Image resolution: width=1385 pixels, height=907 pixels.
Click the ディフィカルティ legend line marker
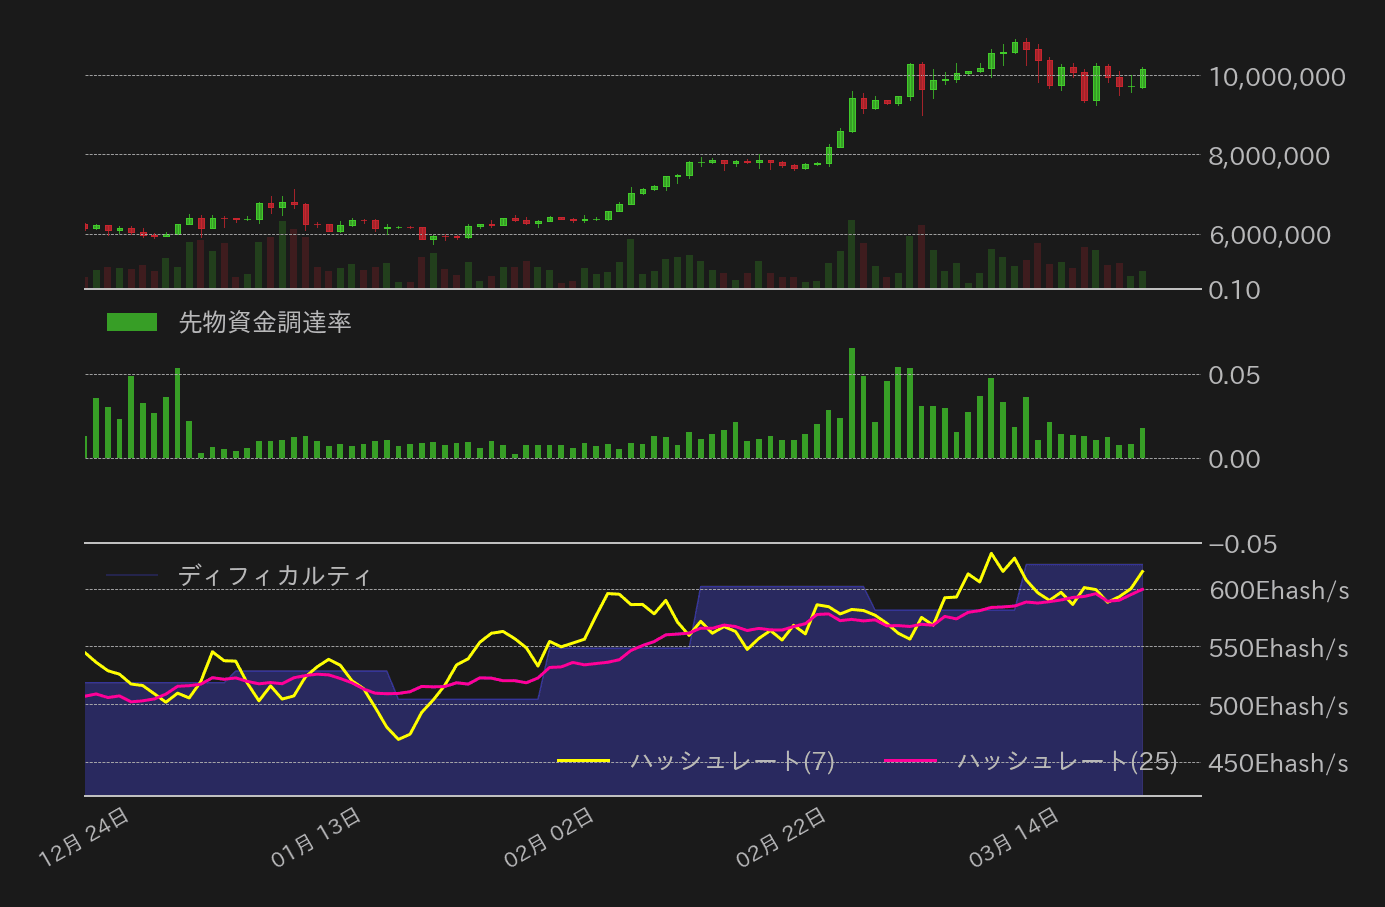point(132,576)
